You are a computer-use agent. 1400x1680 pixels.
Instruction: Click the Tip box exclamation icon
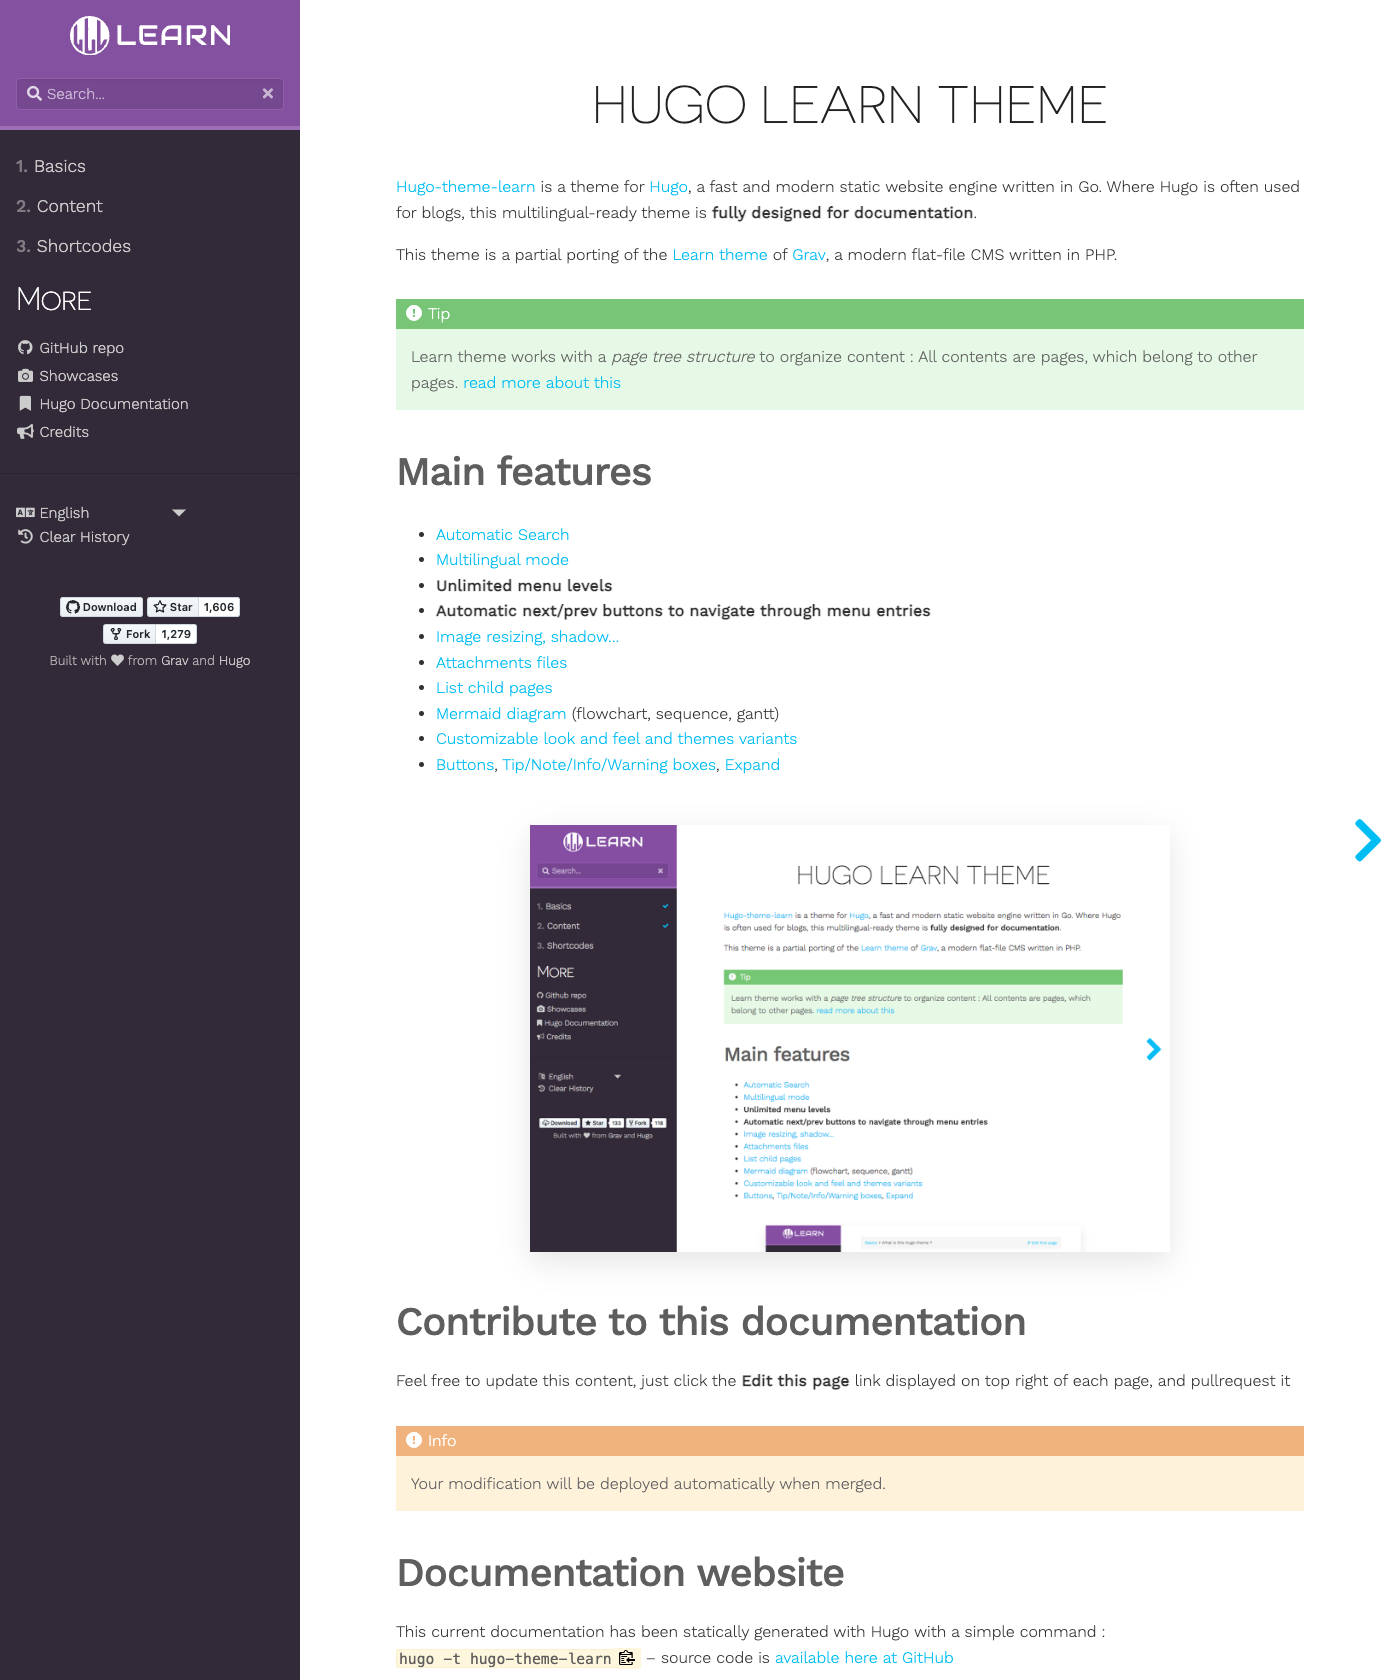point(414,313)
